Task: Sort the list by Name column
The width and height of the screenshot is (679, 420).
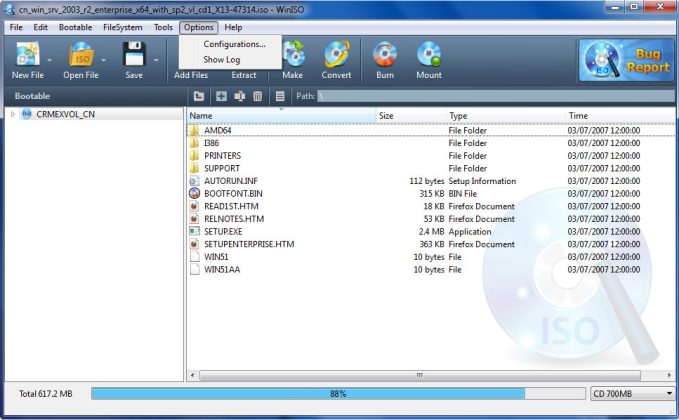Action: (281, 116)
